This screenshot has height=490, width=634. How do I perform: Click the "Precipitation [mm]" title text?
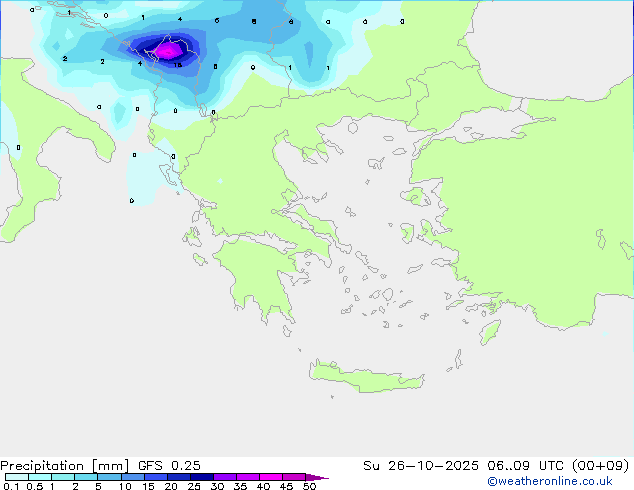coord(65,466)
